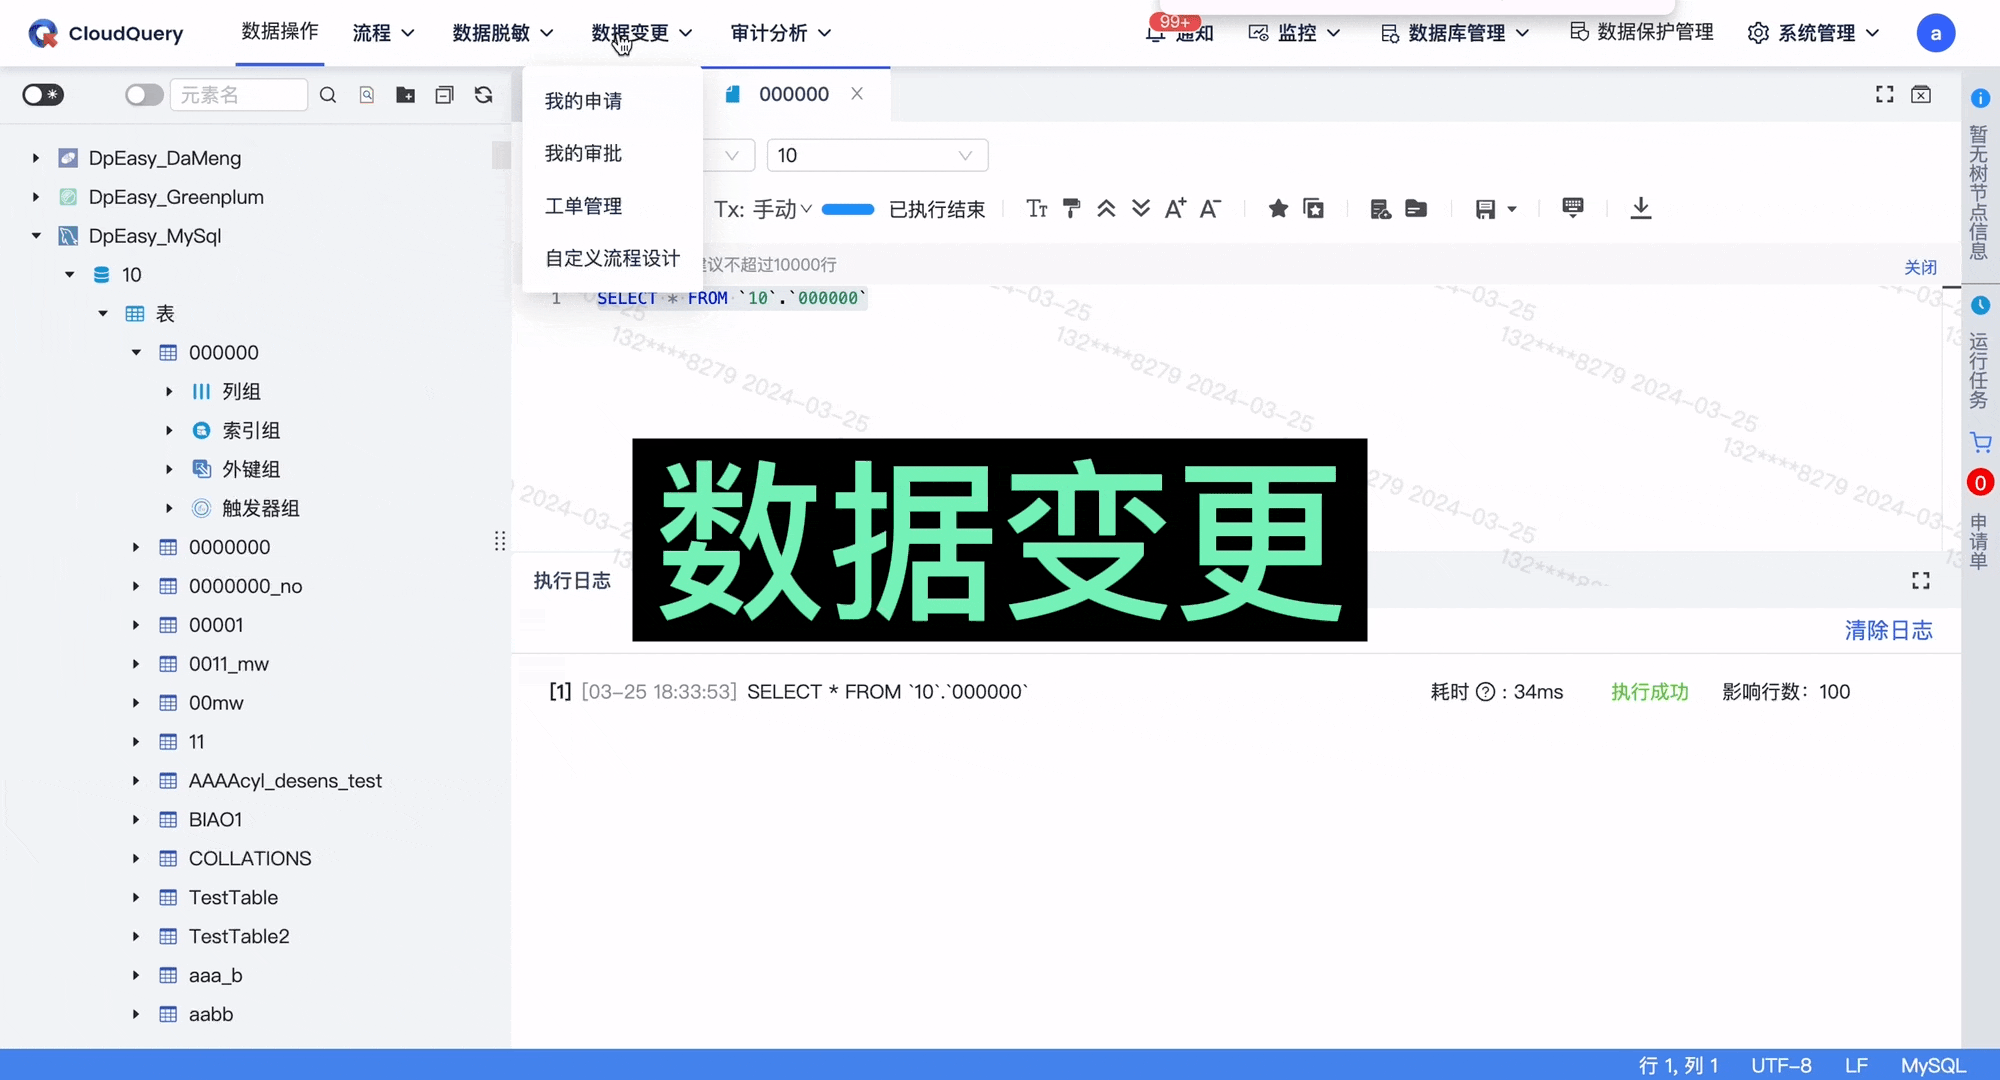Add current SQL to favorites

click(x=1277, y=208)
